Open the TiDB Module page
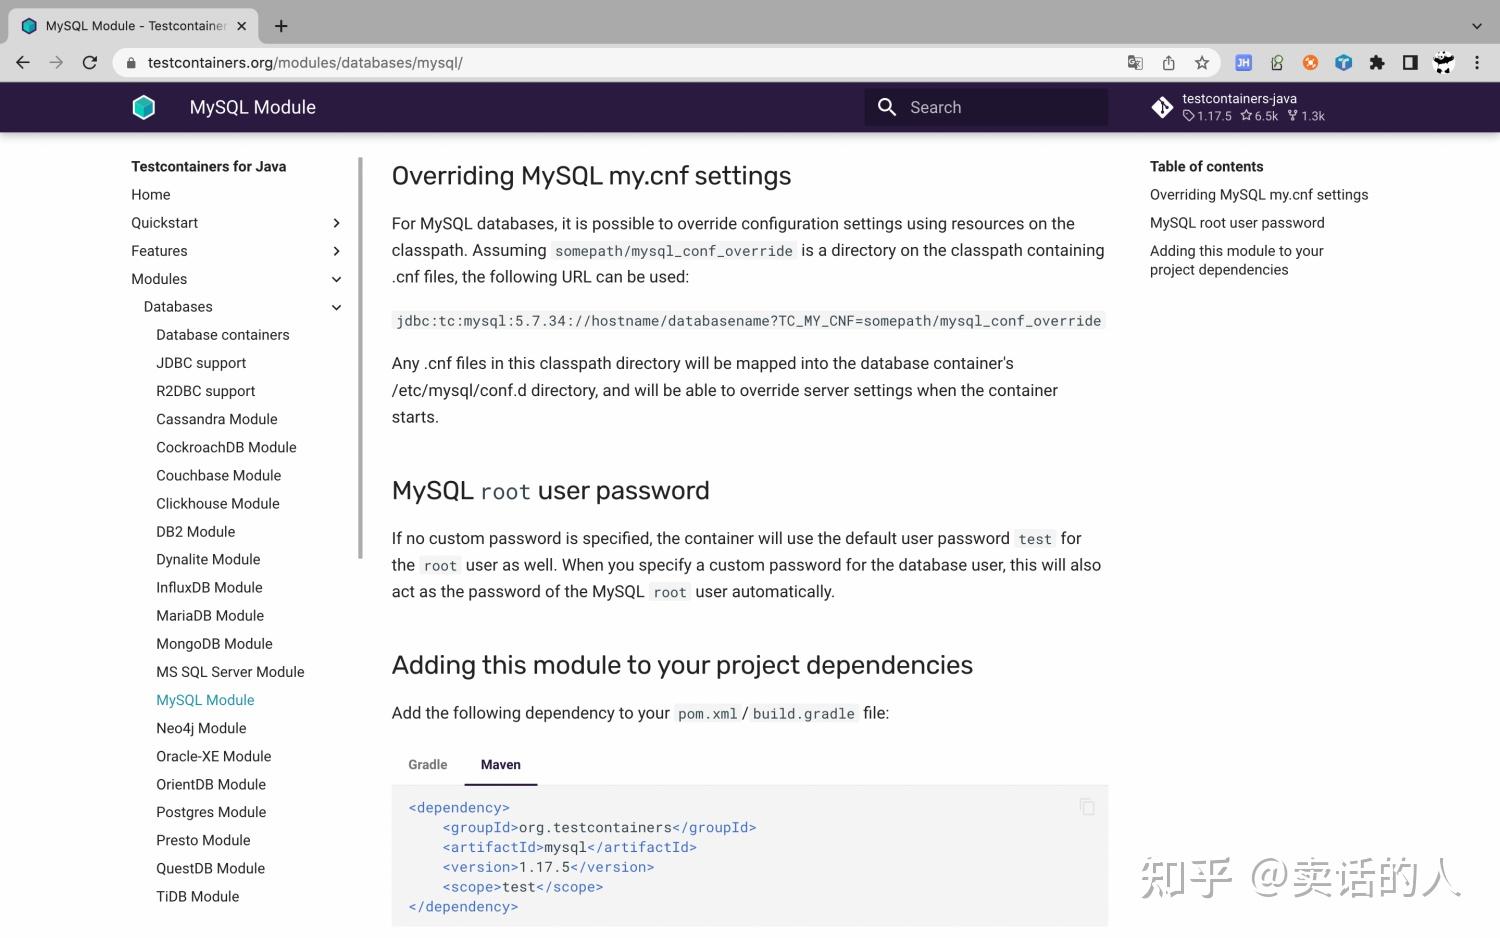 [x=198, y=896]
